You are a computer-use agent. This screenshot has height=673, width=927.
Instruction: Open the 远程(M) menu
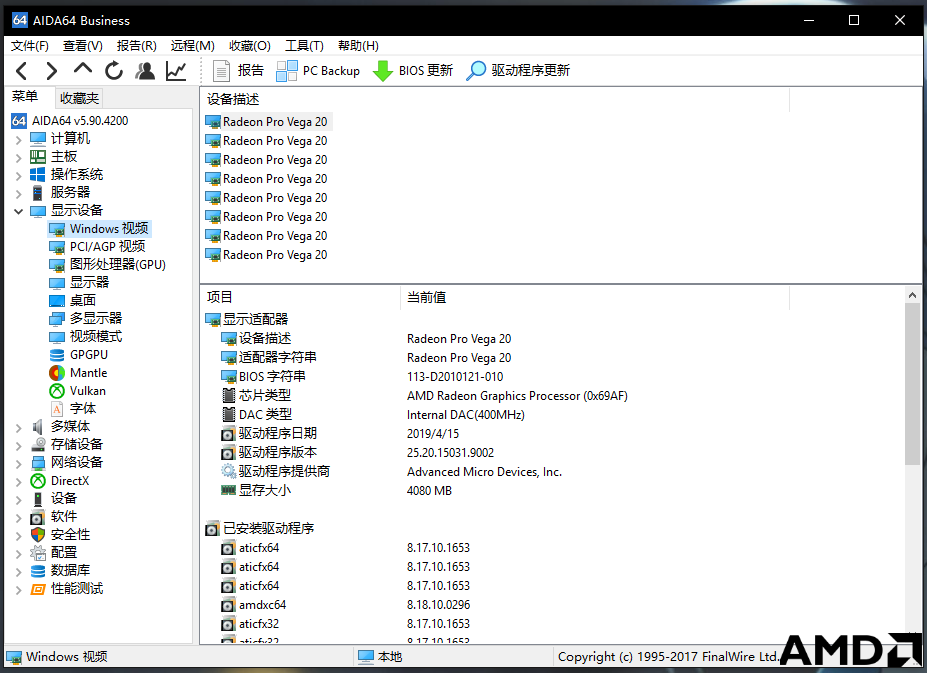pyautogui.click(x=193, y=46)
